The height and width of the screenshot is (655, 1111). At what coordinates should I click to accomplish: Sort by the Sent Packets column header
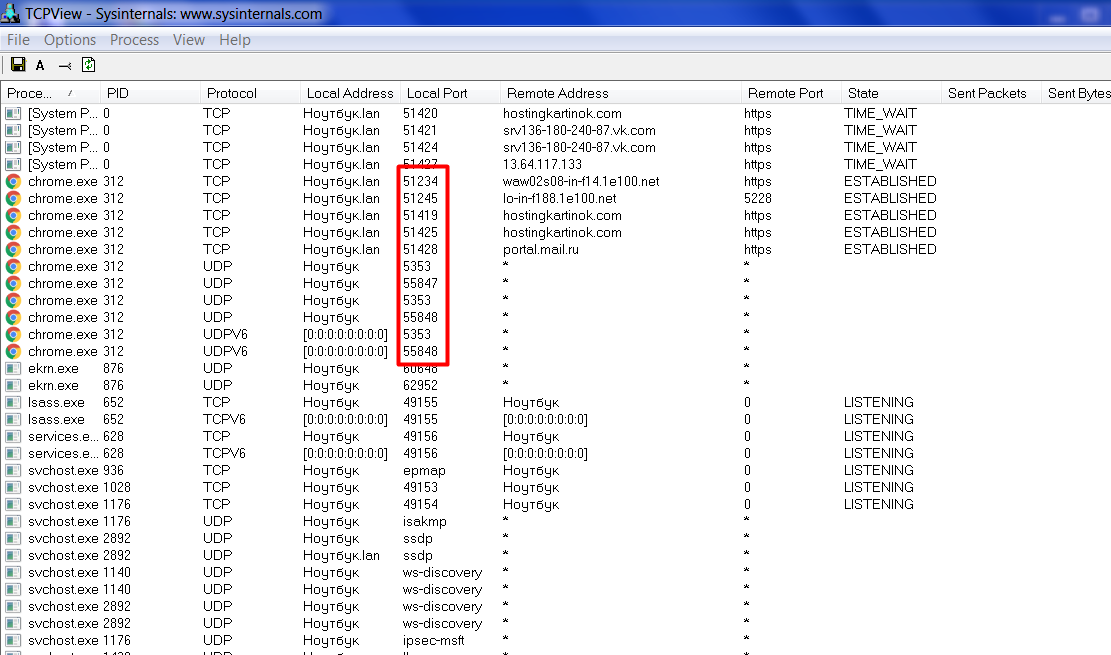click(x=991, y=93)
